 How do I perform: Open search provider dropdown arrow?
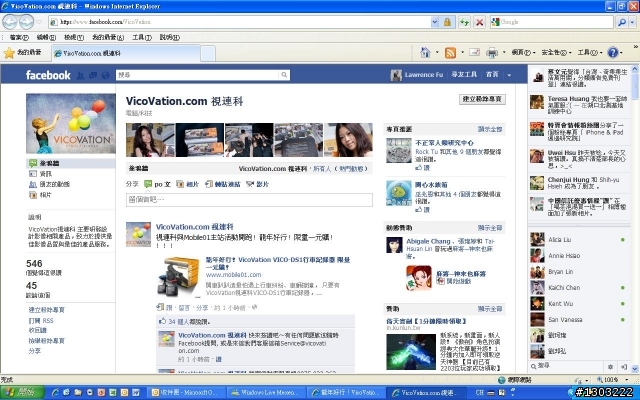632,22
